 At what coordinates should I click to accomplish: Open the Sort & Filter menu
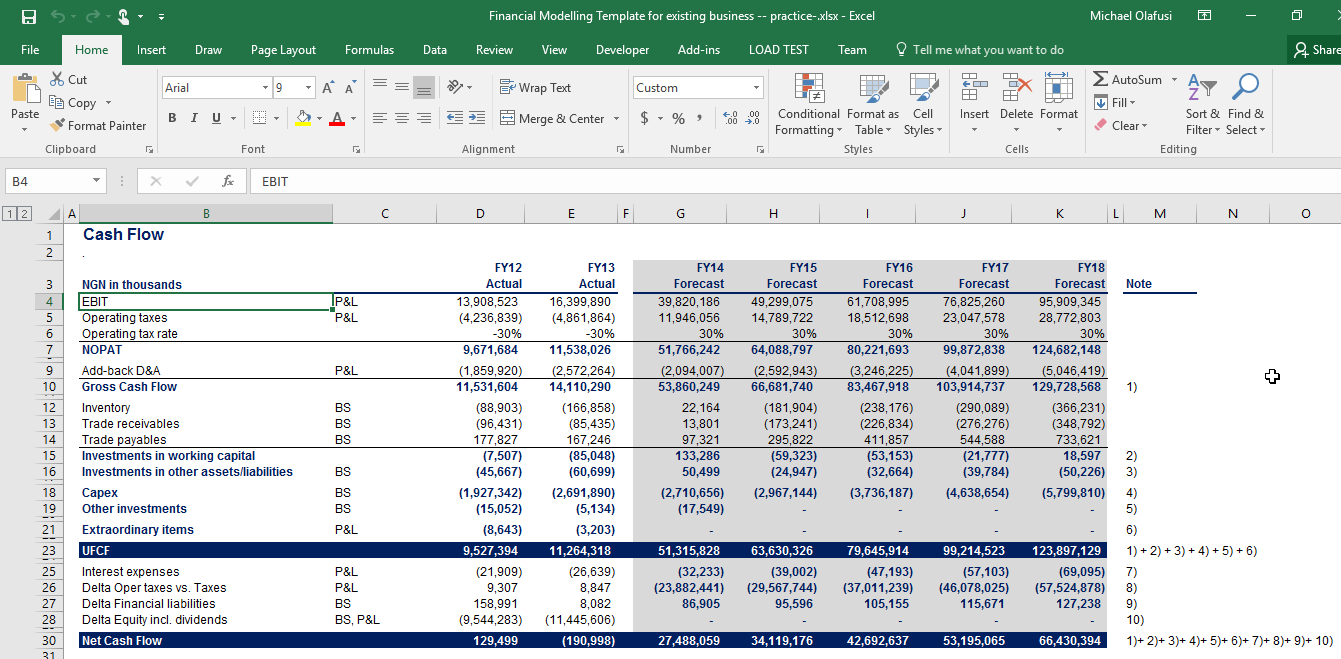(1203, 105)
